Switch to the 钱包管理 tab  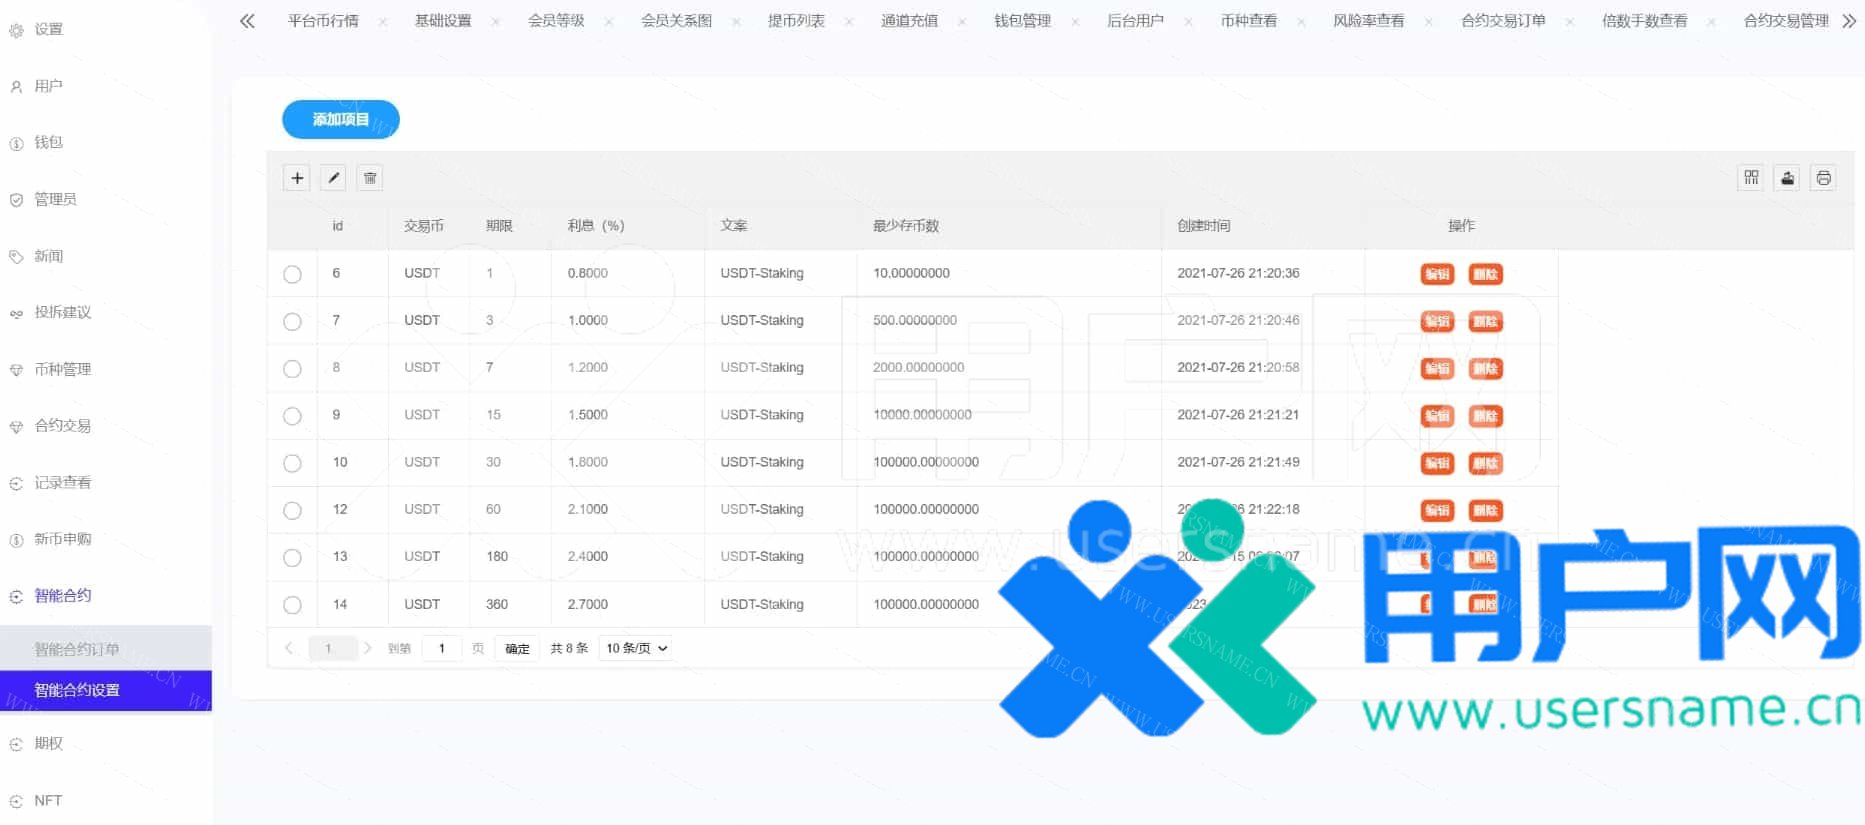coord(1022,21)
